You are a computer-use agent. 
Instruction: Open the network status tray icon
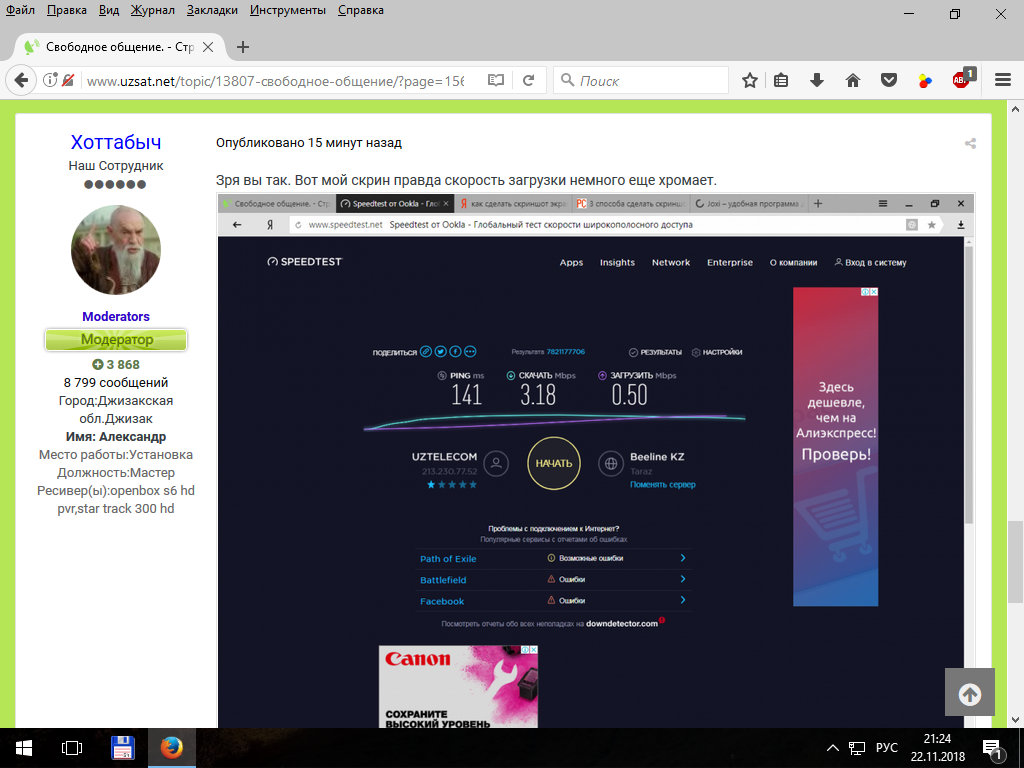[x=857, y=748]
